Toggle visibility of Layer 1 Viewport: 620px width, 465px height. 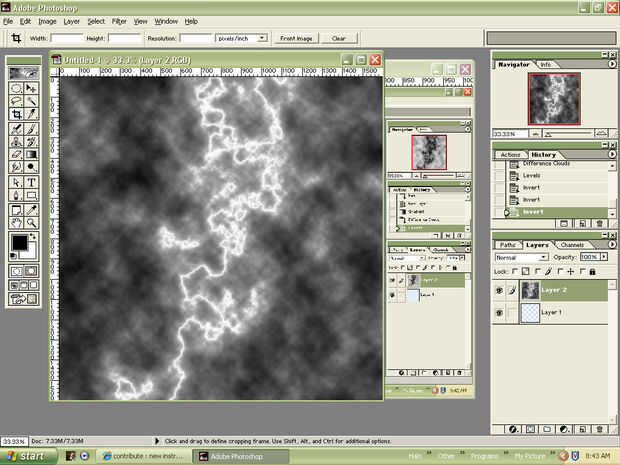pyautogui.click(x=499, y=313)
